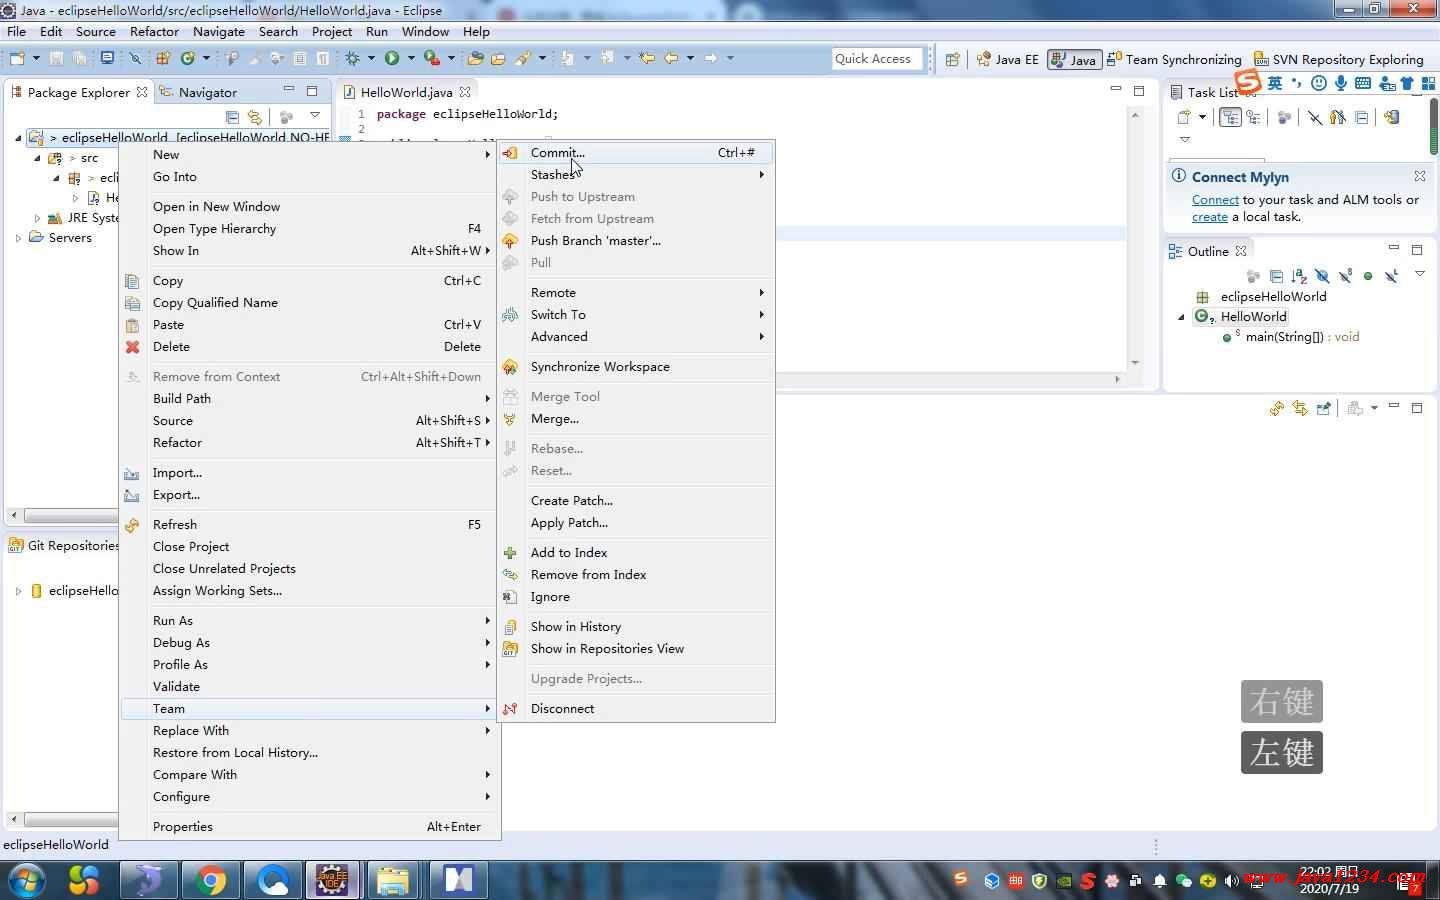Image resolution: width=1440 pixels, height=900 pixels.
Task: Toggle Hide Local Types in Outline toolbar
Action: pos(1391,275)
